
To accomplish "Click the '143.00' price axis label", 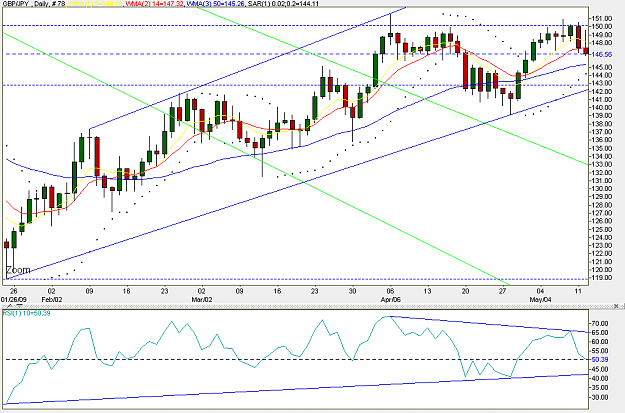I will click(602, 83).
